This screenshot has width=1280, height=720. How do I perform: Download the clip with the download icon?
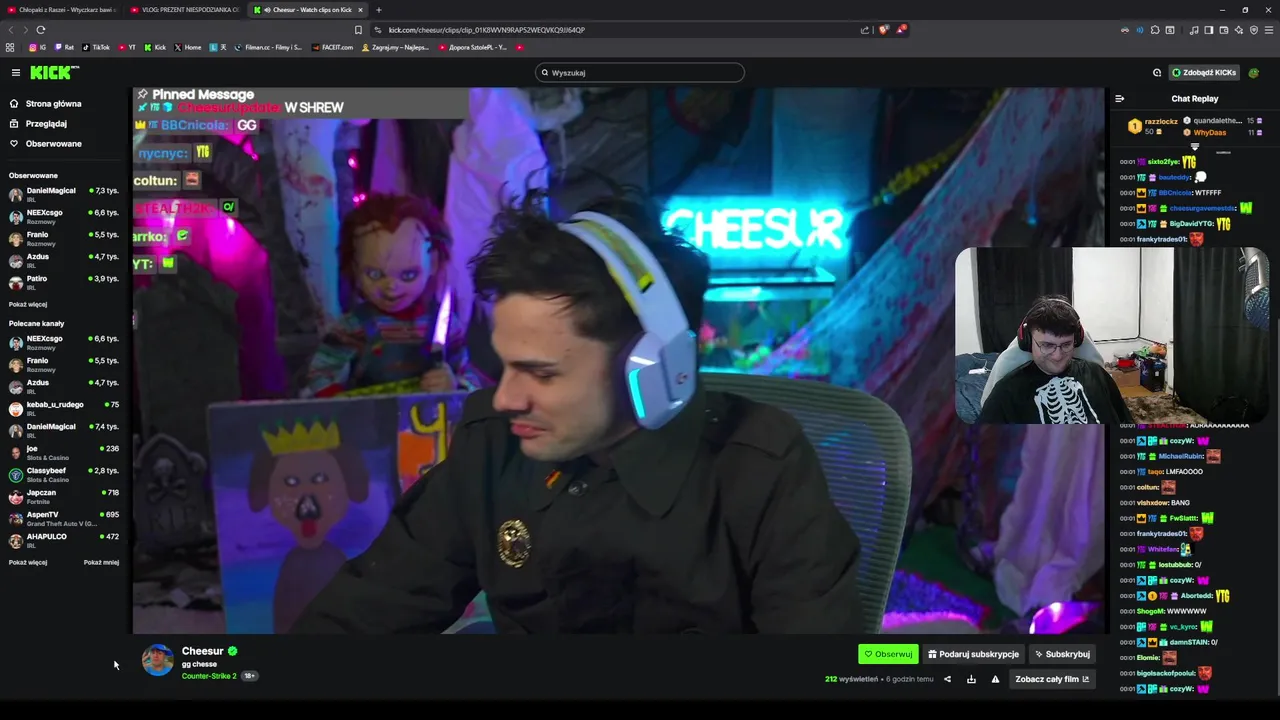(971, 679)
